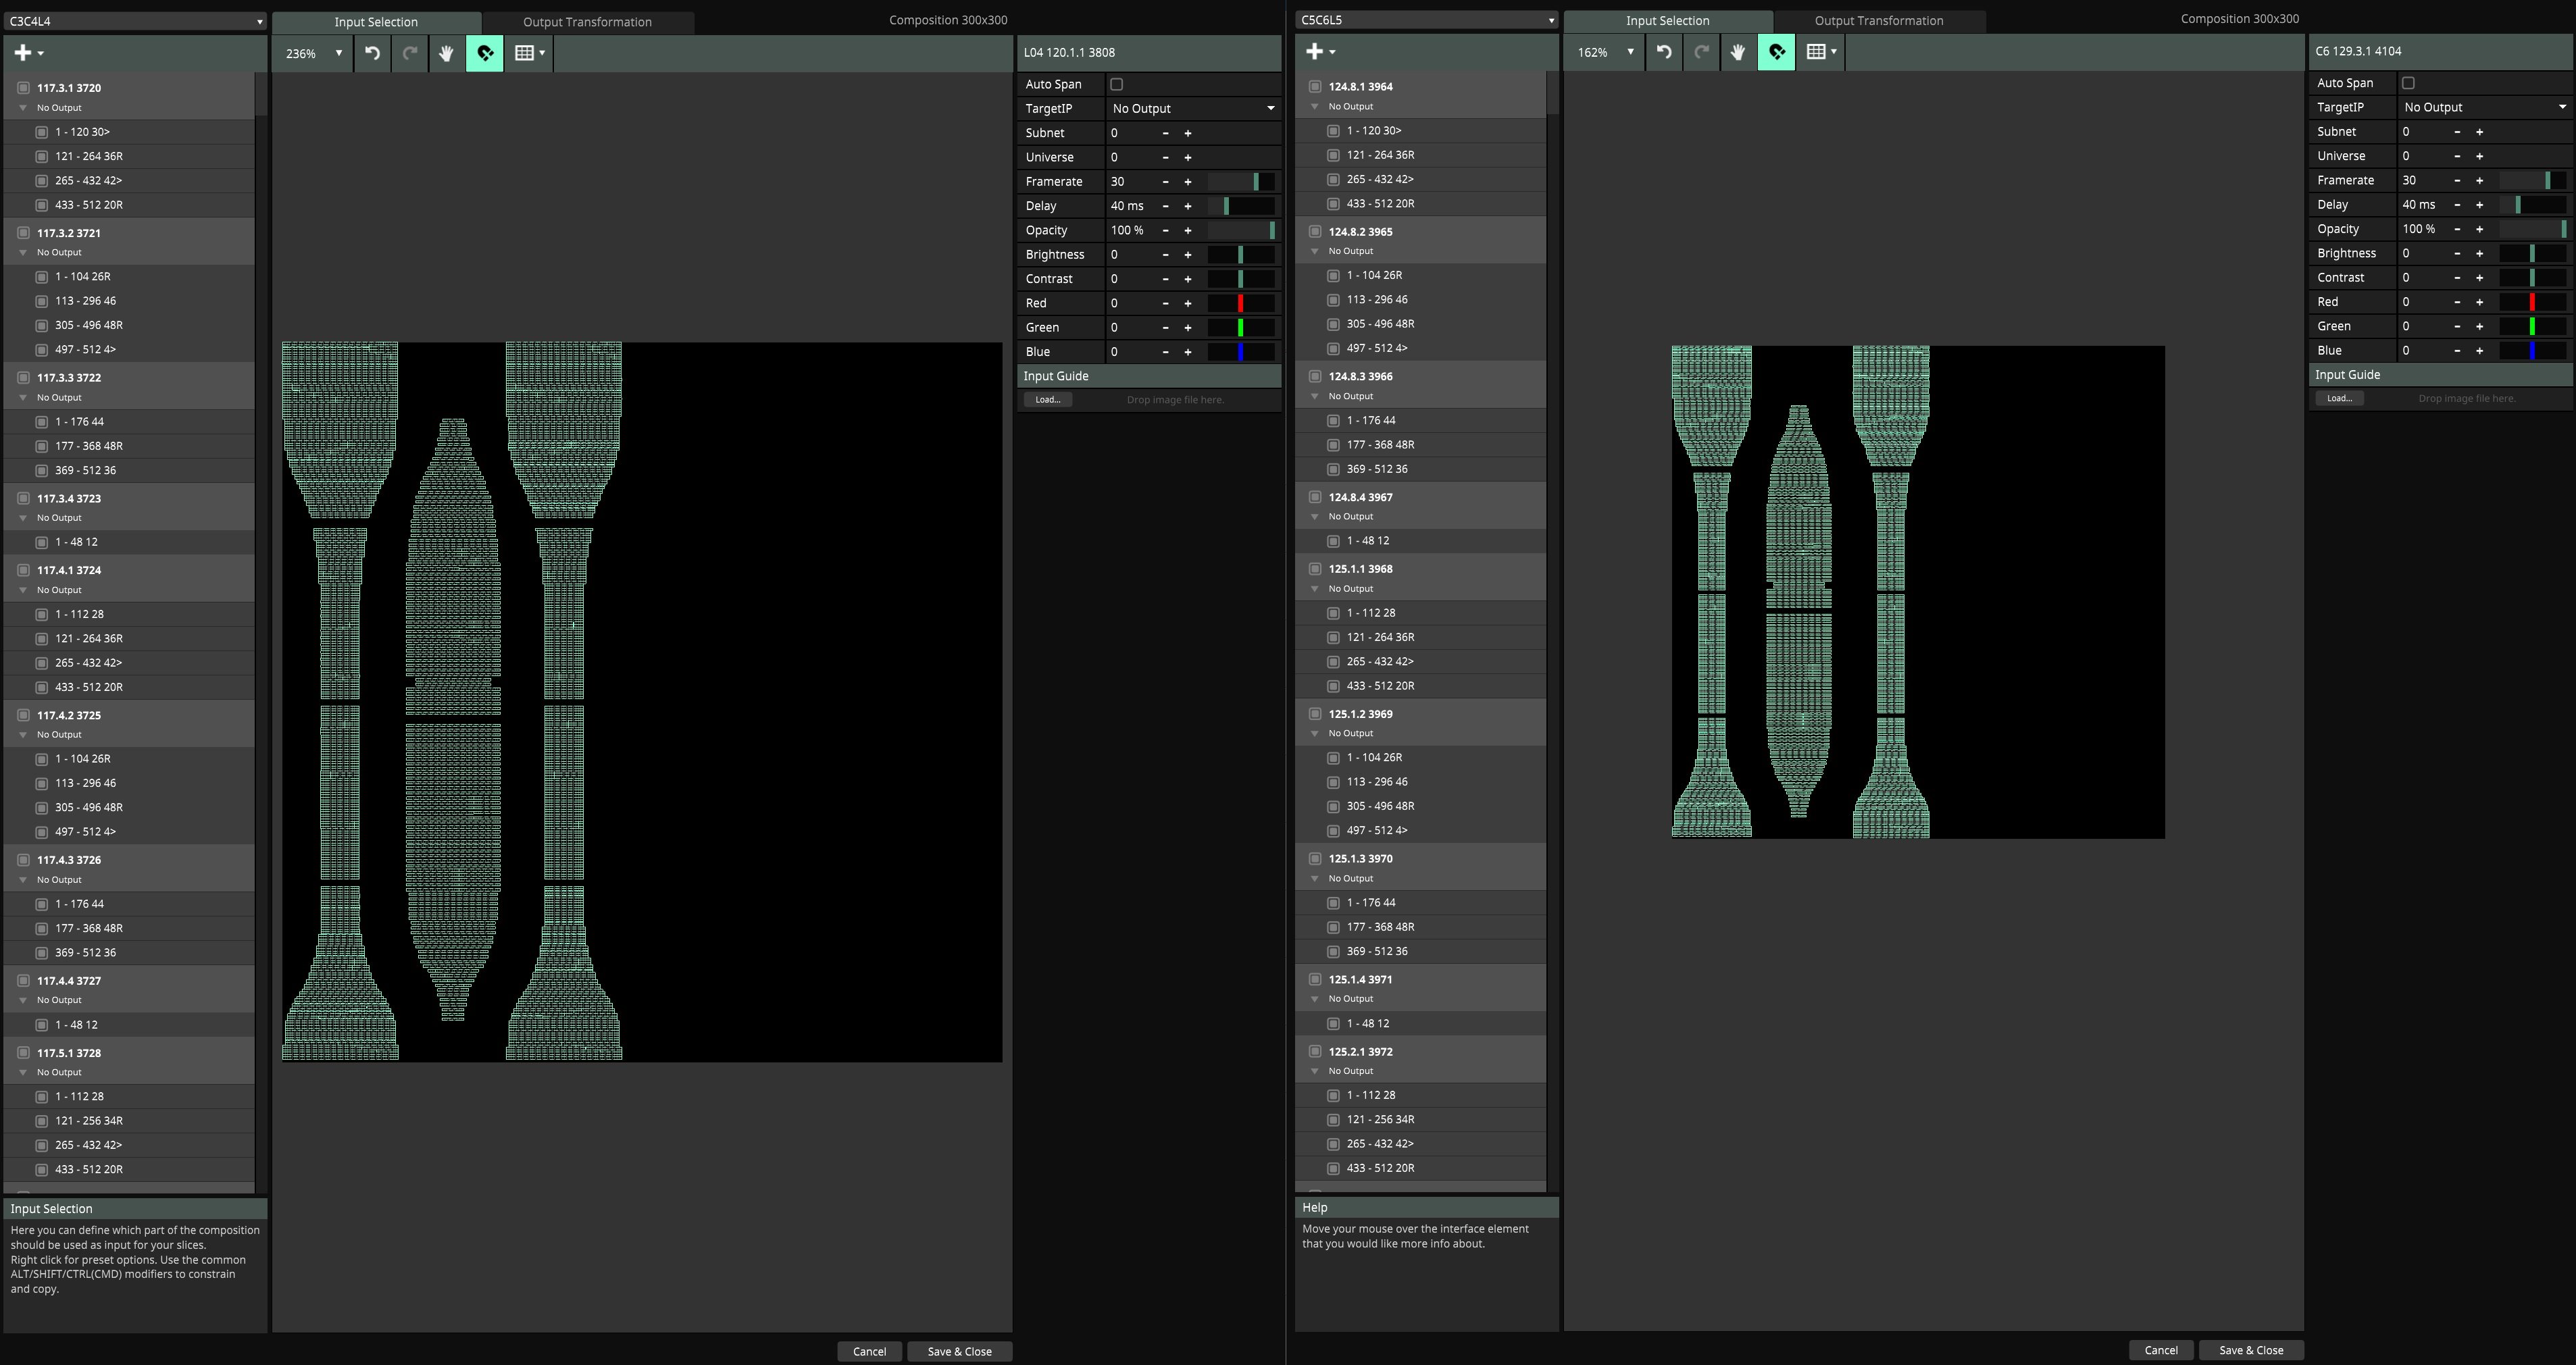Select the hand pan tool in left editor
Image resolution: width=2576 pixels, height=1365 pixels.
tap(446, 53)
